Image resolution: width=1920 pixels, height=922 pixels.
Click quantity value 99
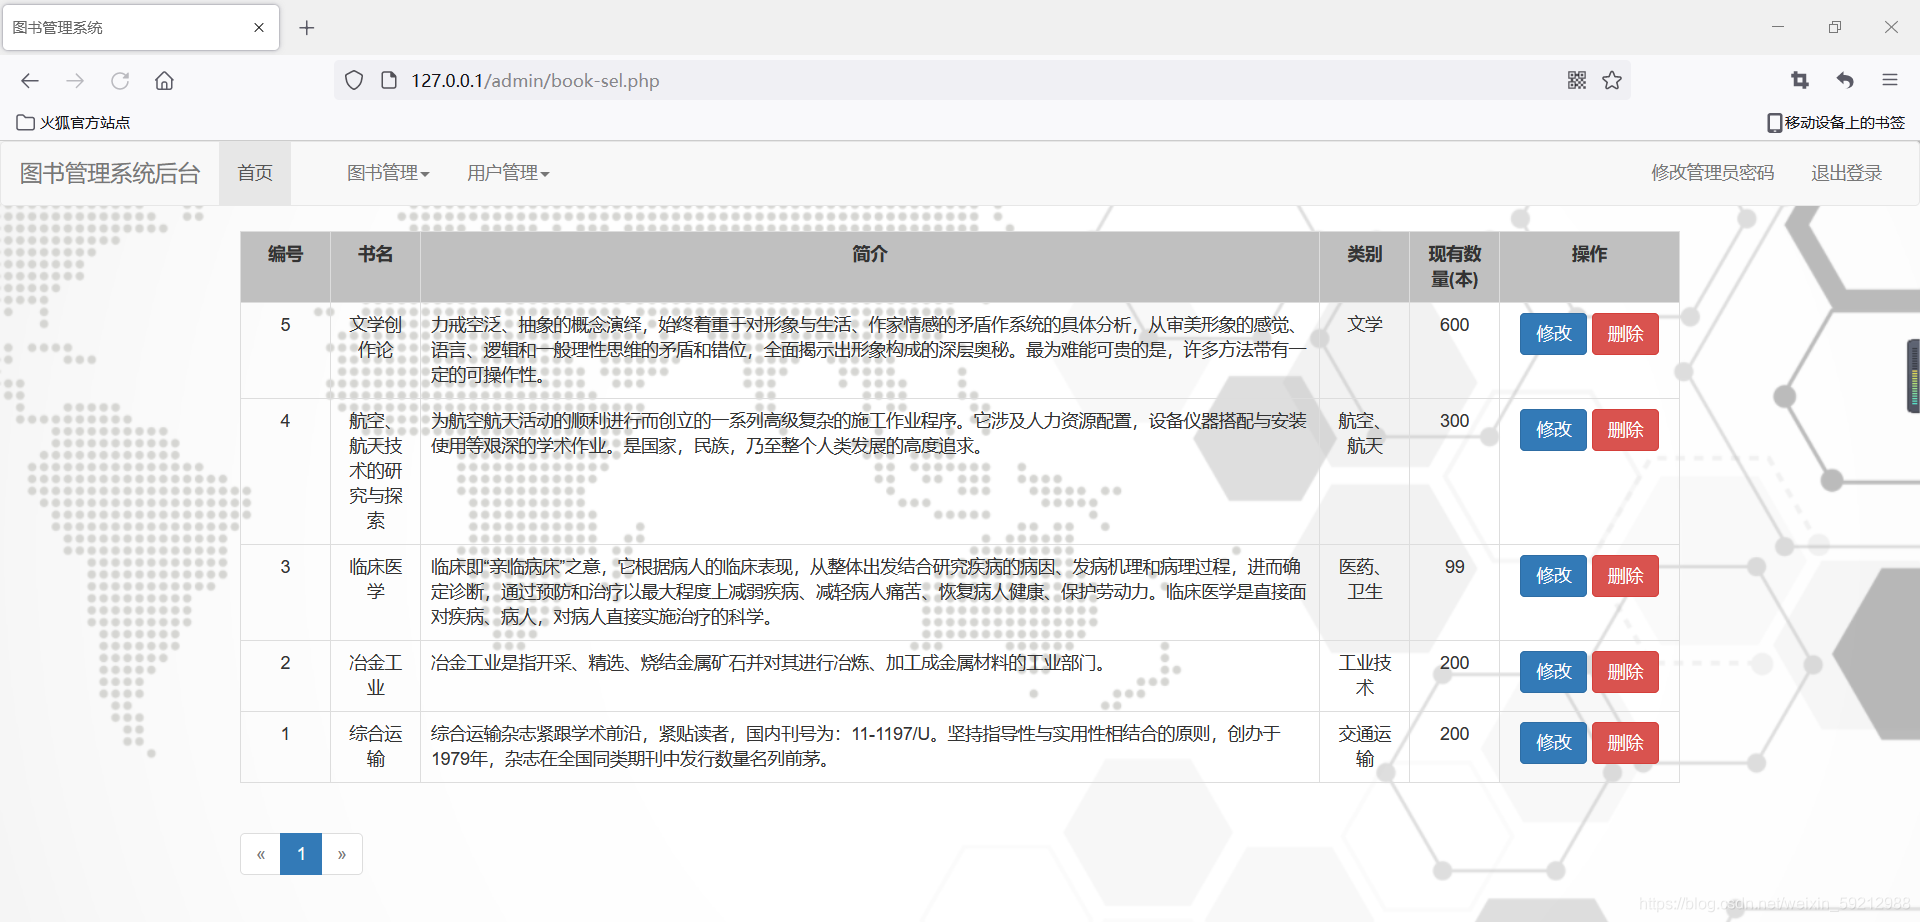[x=1454, y=567]
